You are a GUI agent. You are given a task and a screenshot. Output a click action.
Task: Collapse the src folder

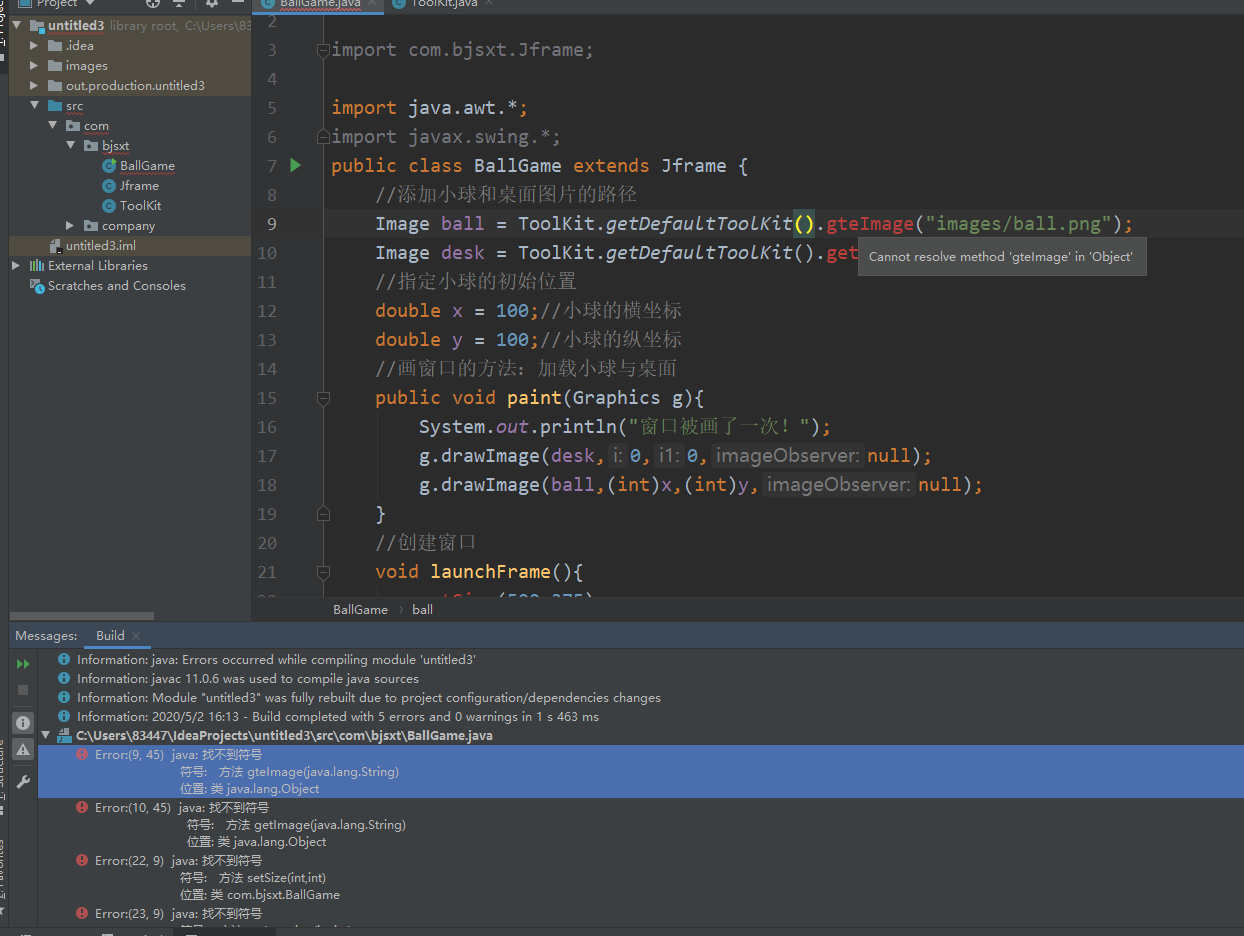(x=35, y=106)
